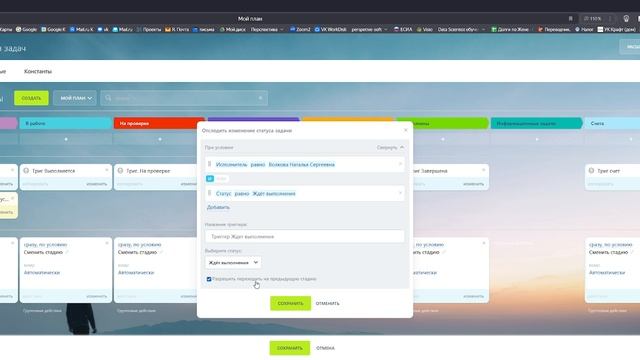Viewport: 640px width, 360px height.
Task: Grab drag handle of Статус condition row
Action: [209, 193]
